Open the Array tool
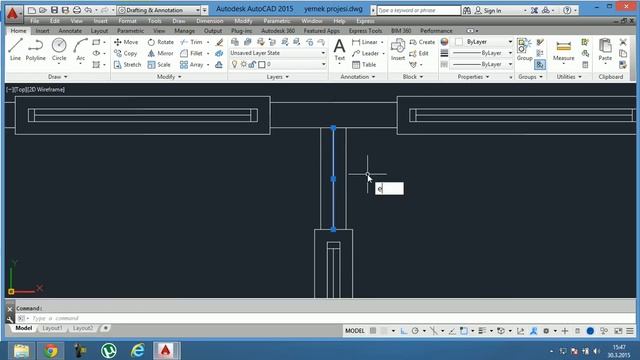Viewport: 640px width, 360px height. tap(192, 65)
